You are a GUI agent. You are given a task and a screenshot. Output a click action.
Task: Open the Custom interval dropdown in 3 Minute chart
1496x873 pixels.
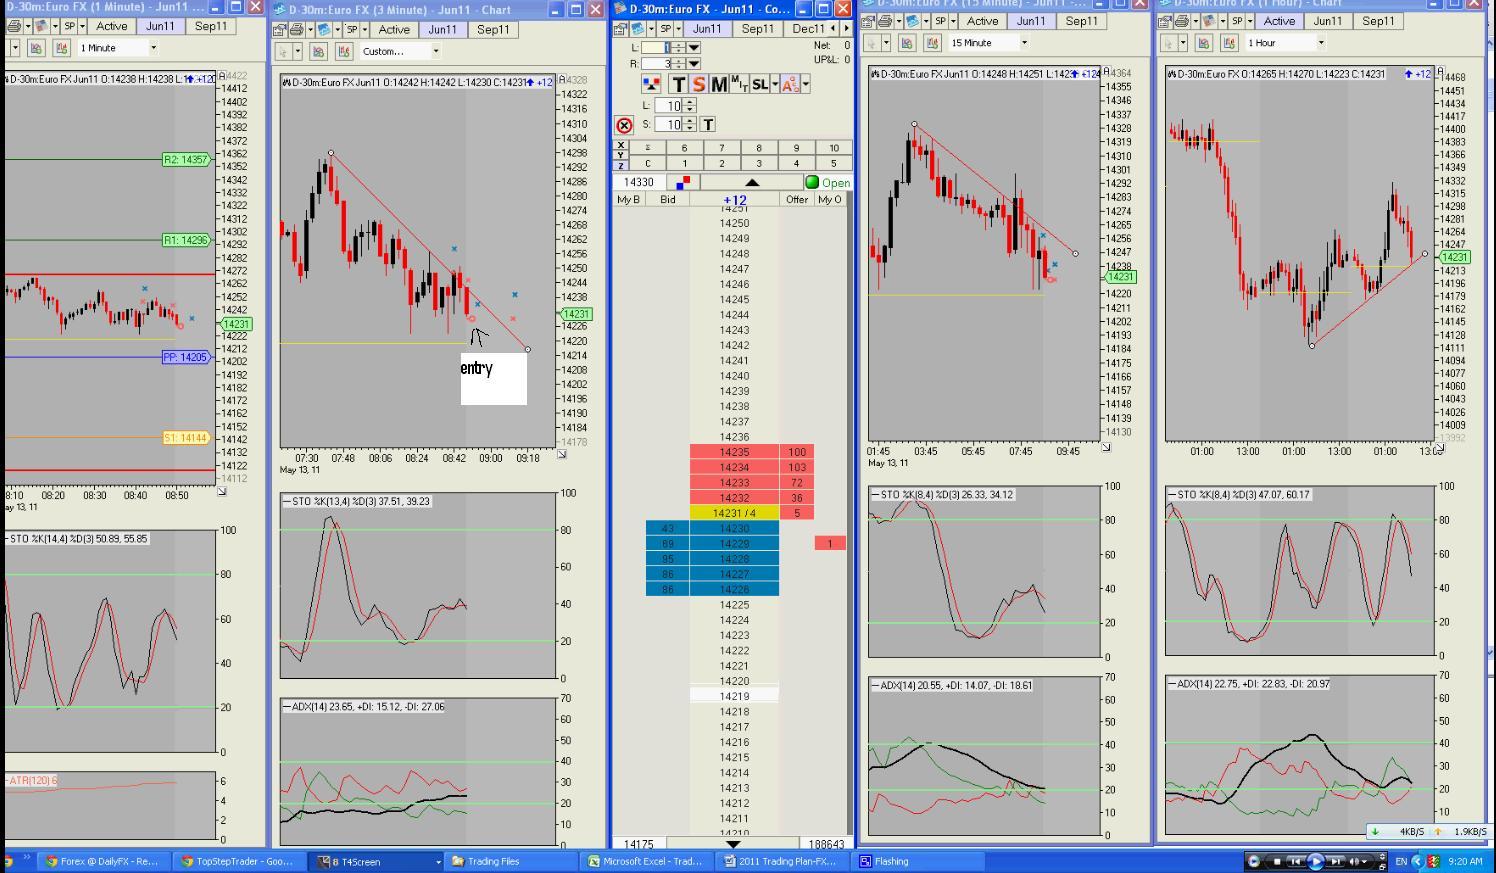pos(436,52)
